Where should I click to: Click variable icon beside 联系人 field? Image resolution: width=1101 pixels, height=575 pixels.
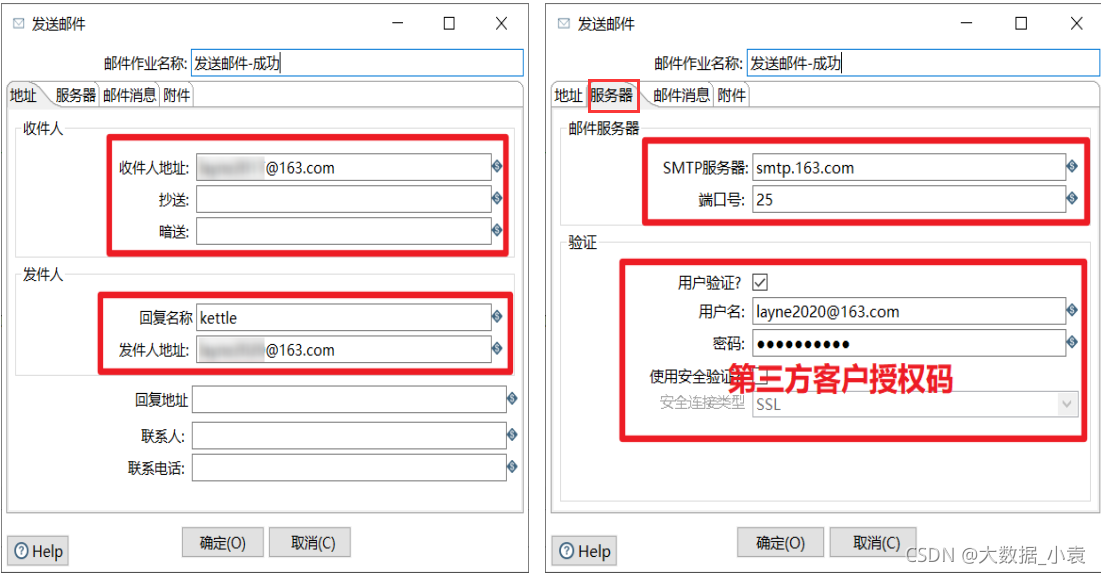(512, 435)
